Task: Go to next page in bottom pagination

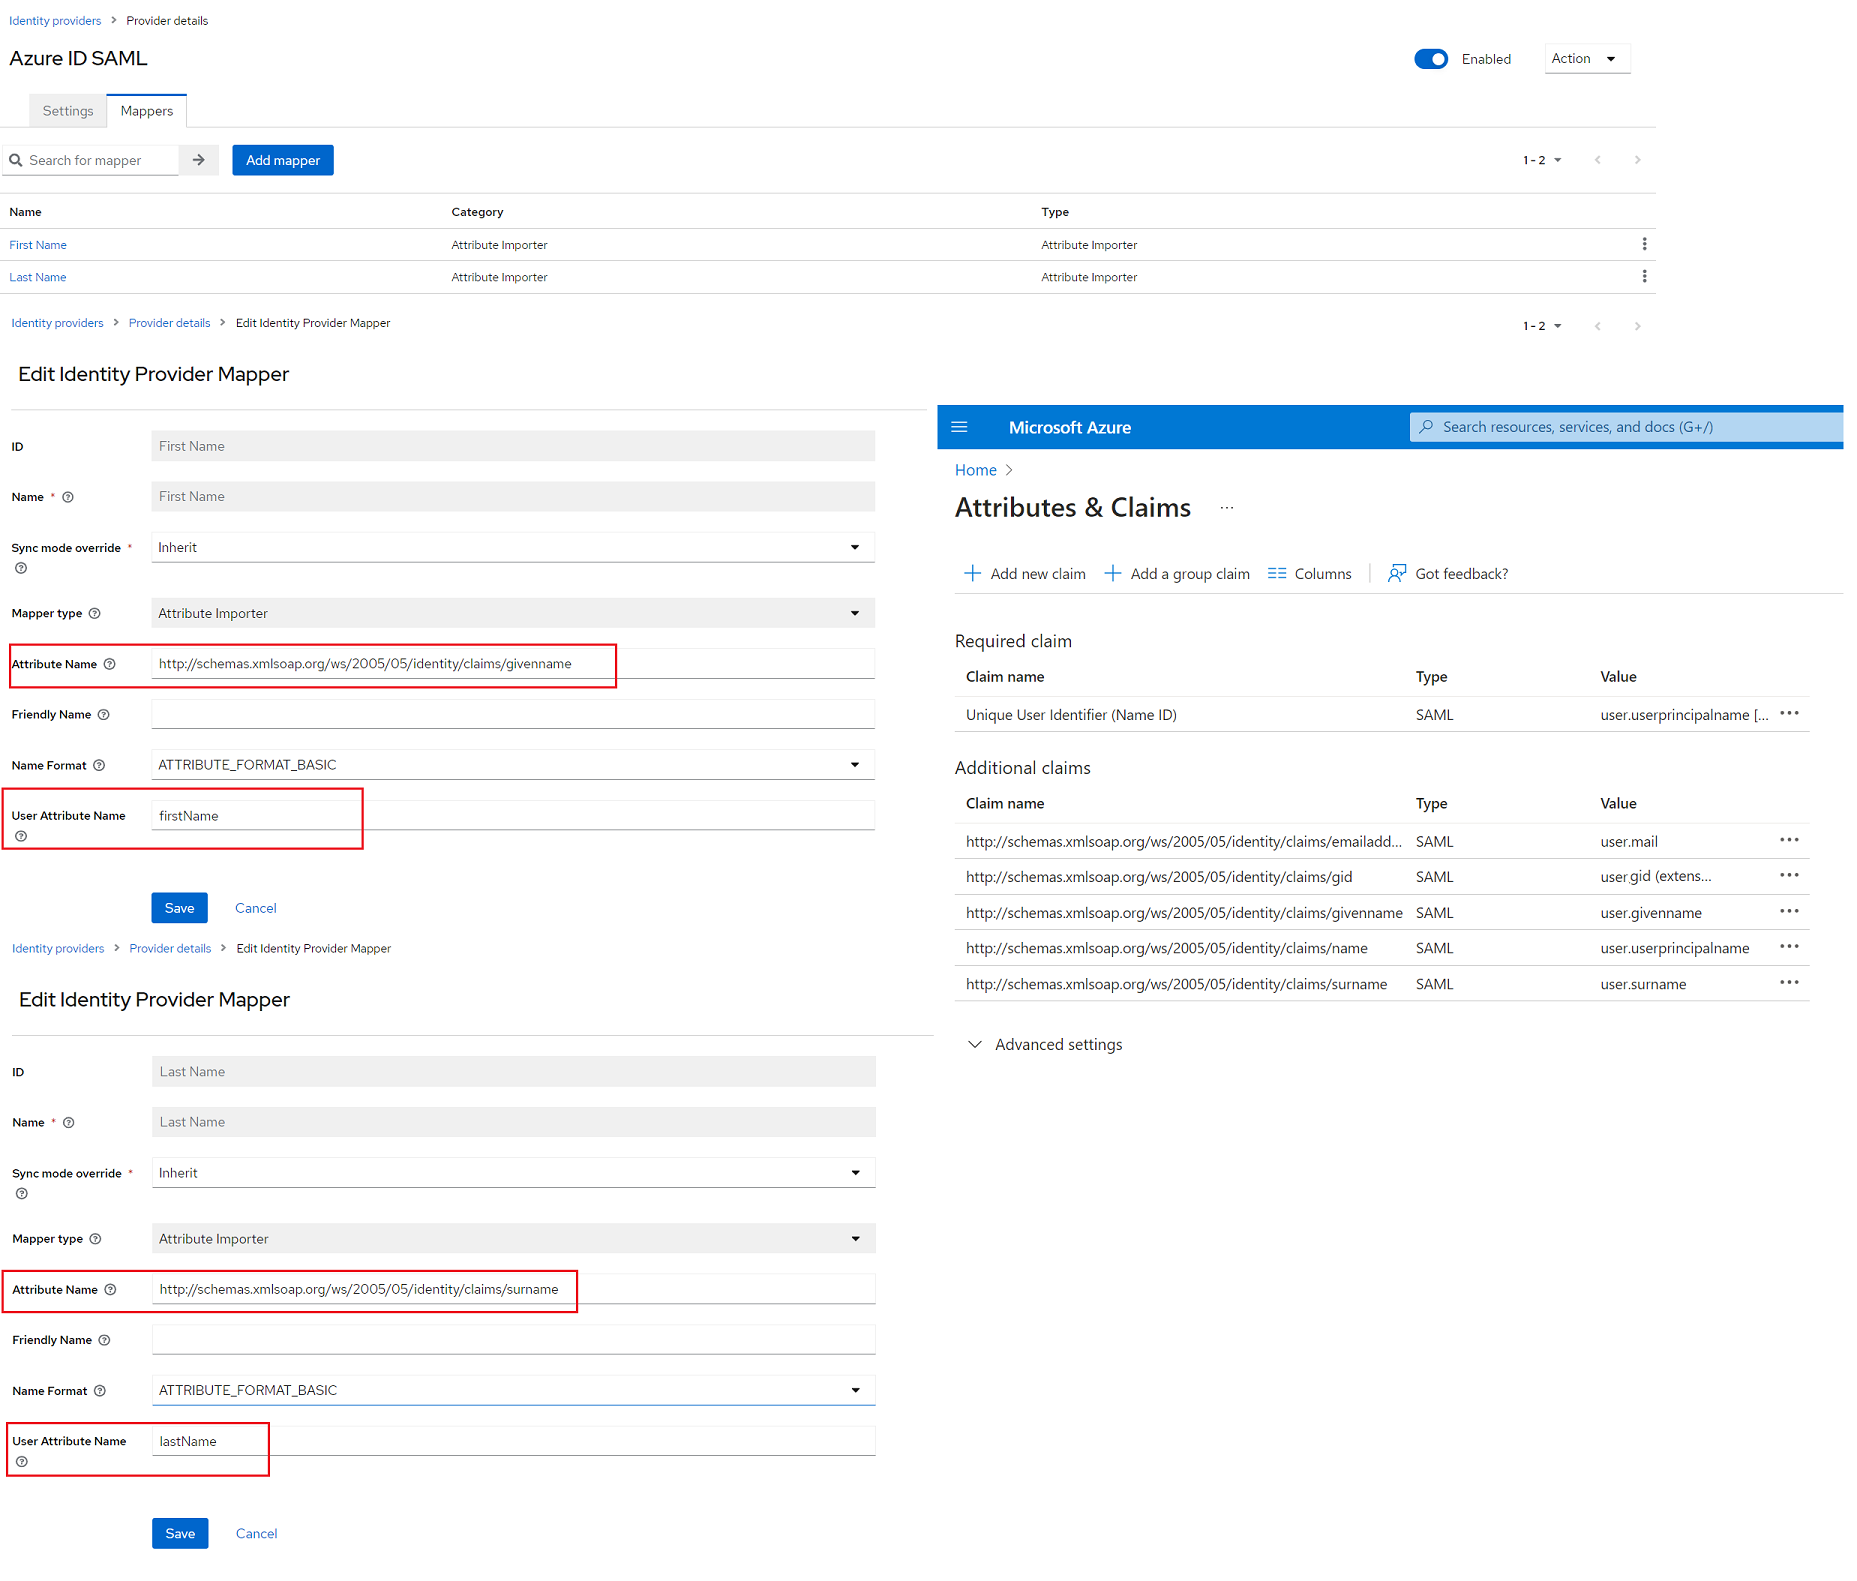Action: pos(1637,326)
